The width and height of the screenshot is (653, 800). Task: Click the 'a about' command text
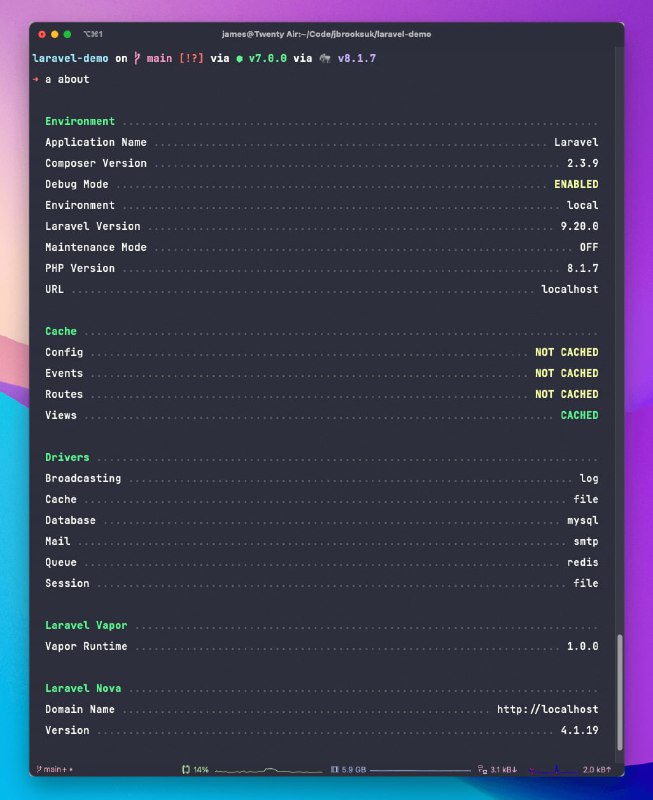coord(67,79)
